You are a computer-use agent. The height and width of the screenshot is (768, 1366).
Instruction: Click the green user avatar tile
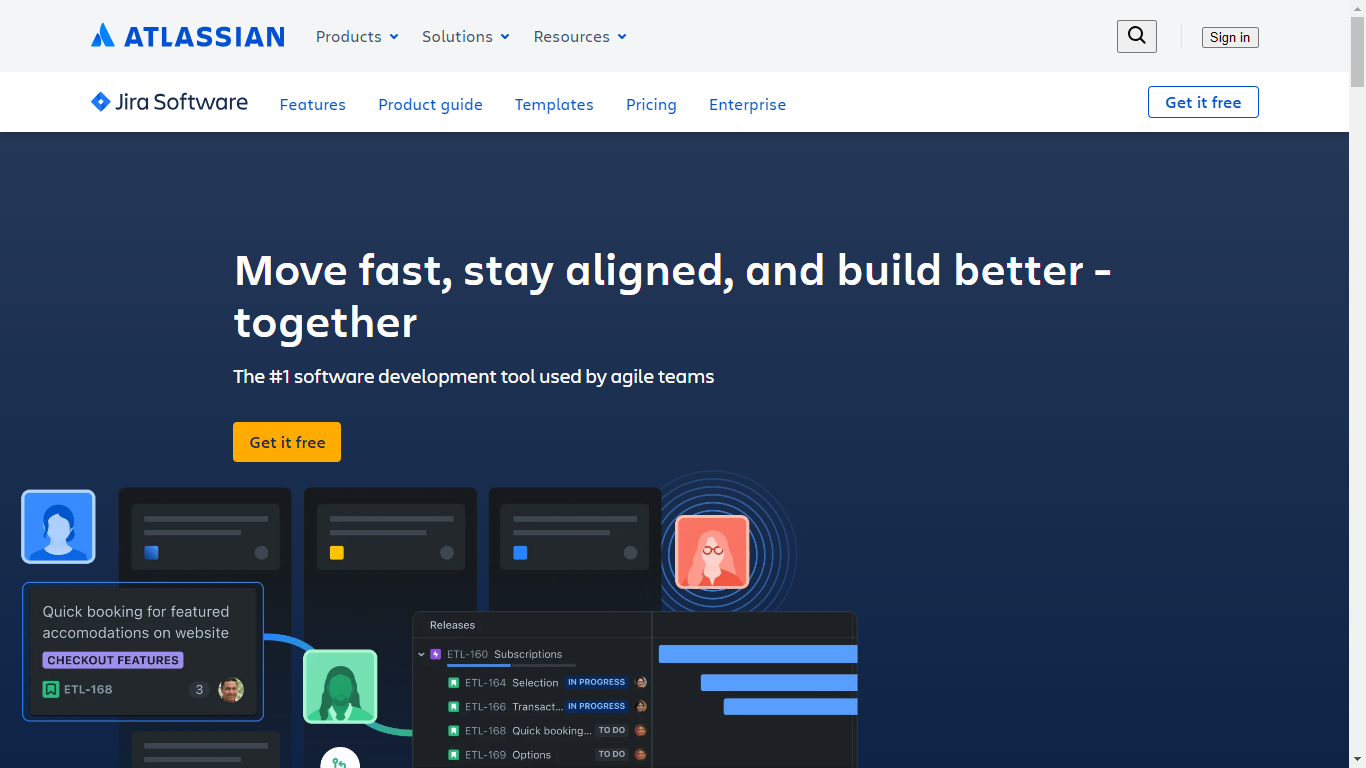point(340,686)
